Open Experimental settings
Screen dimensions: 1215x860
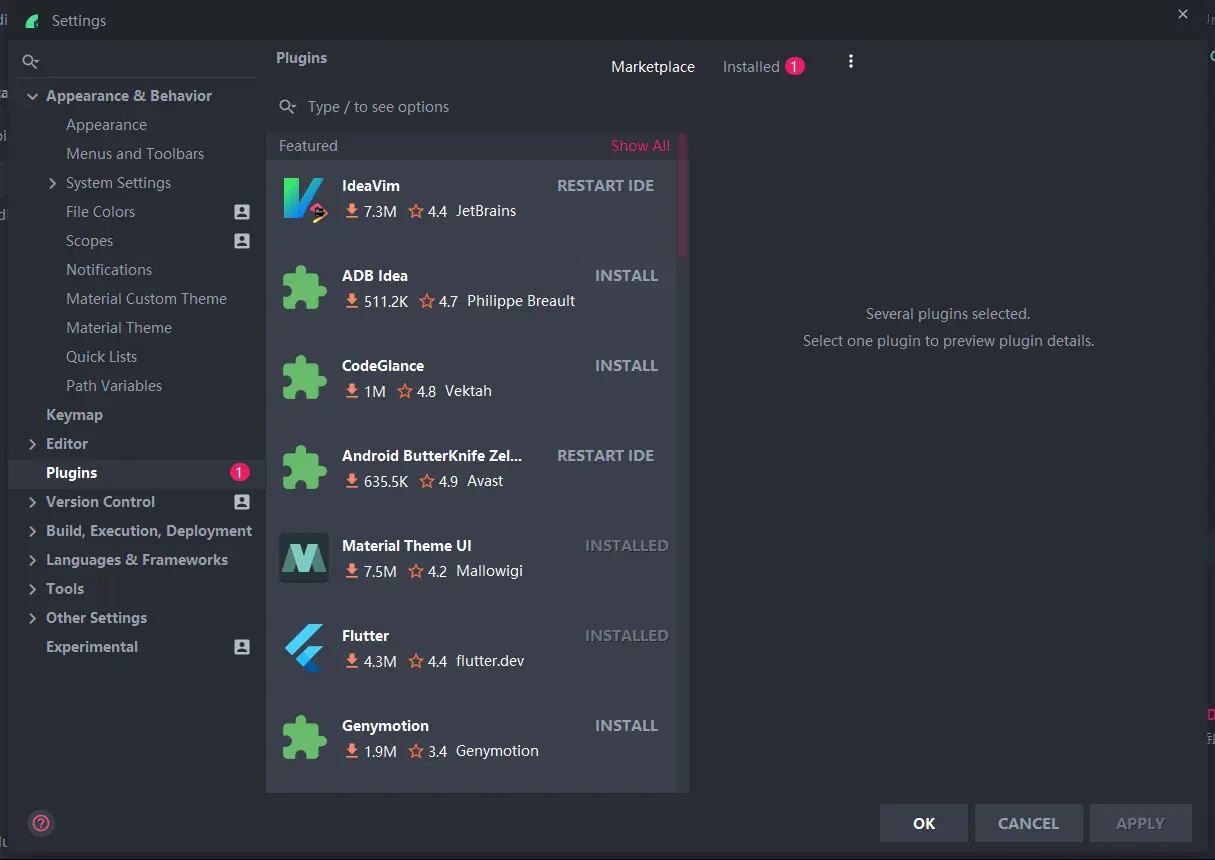[92, 647]
